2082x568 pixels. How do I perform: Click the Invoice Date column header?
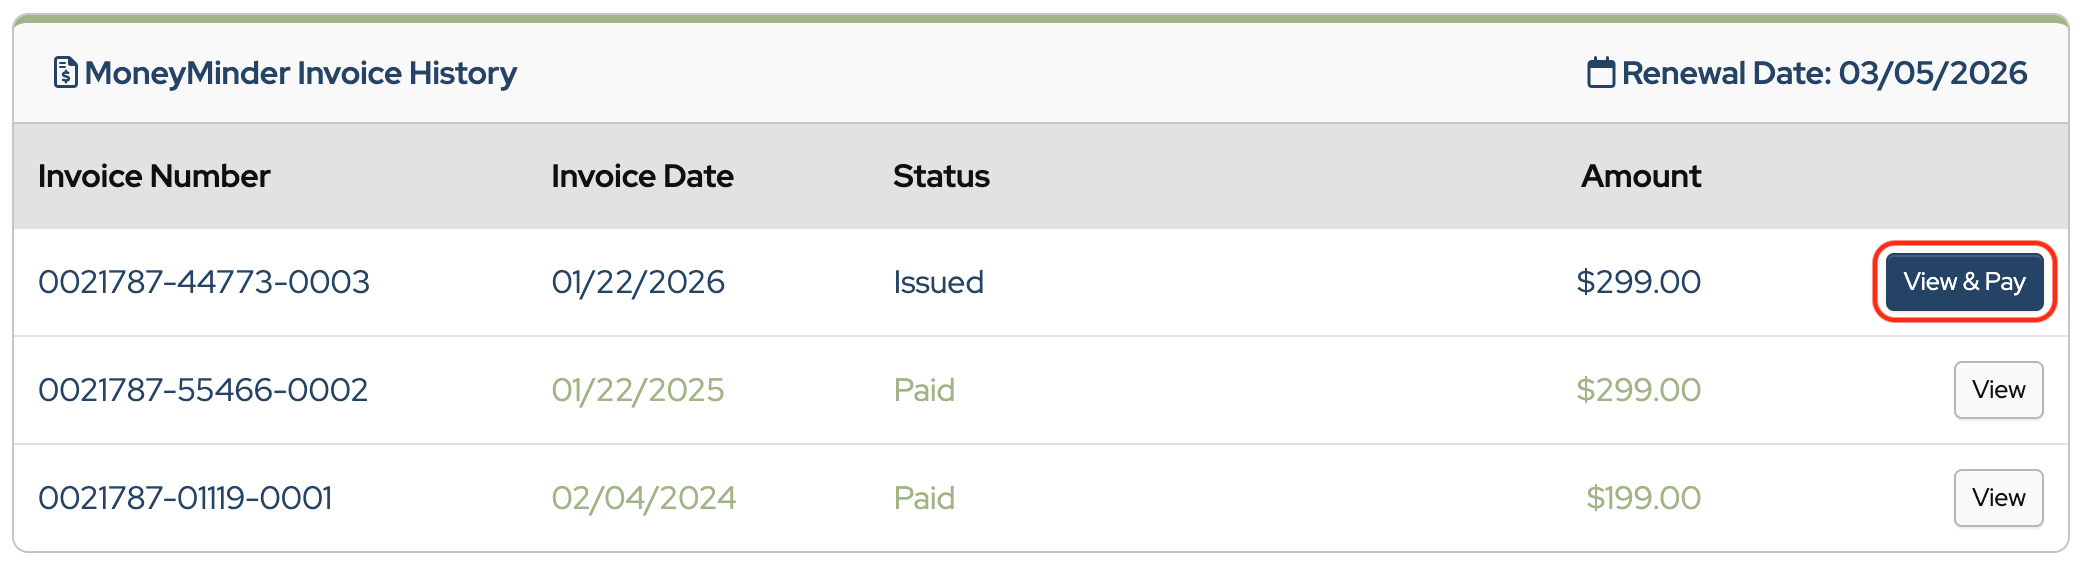[642, 176]
